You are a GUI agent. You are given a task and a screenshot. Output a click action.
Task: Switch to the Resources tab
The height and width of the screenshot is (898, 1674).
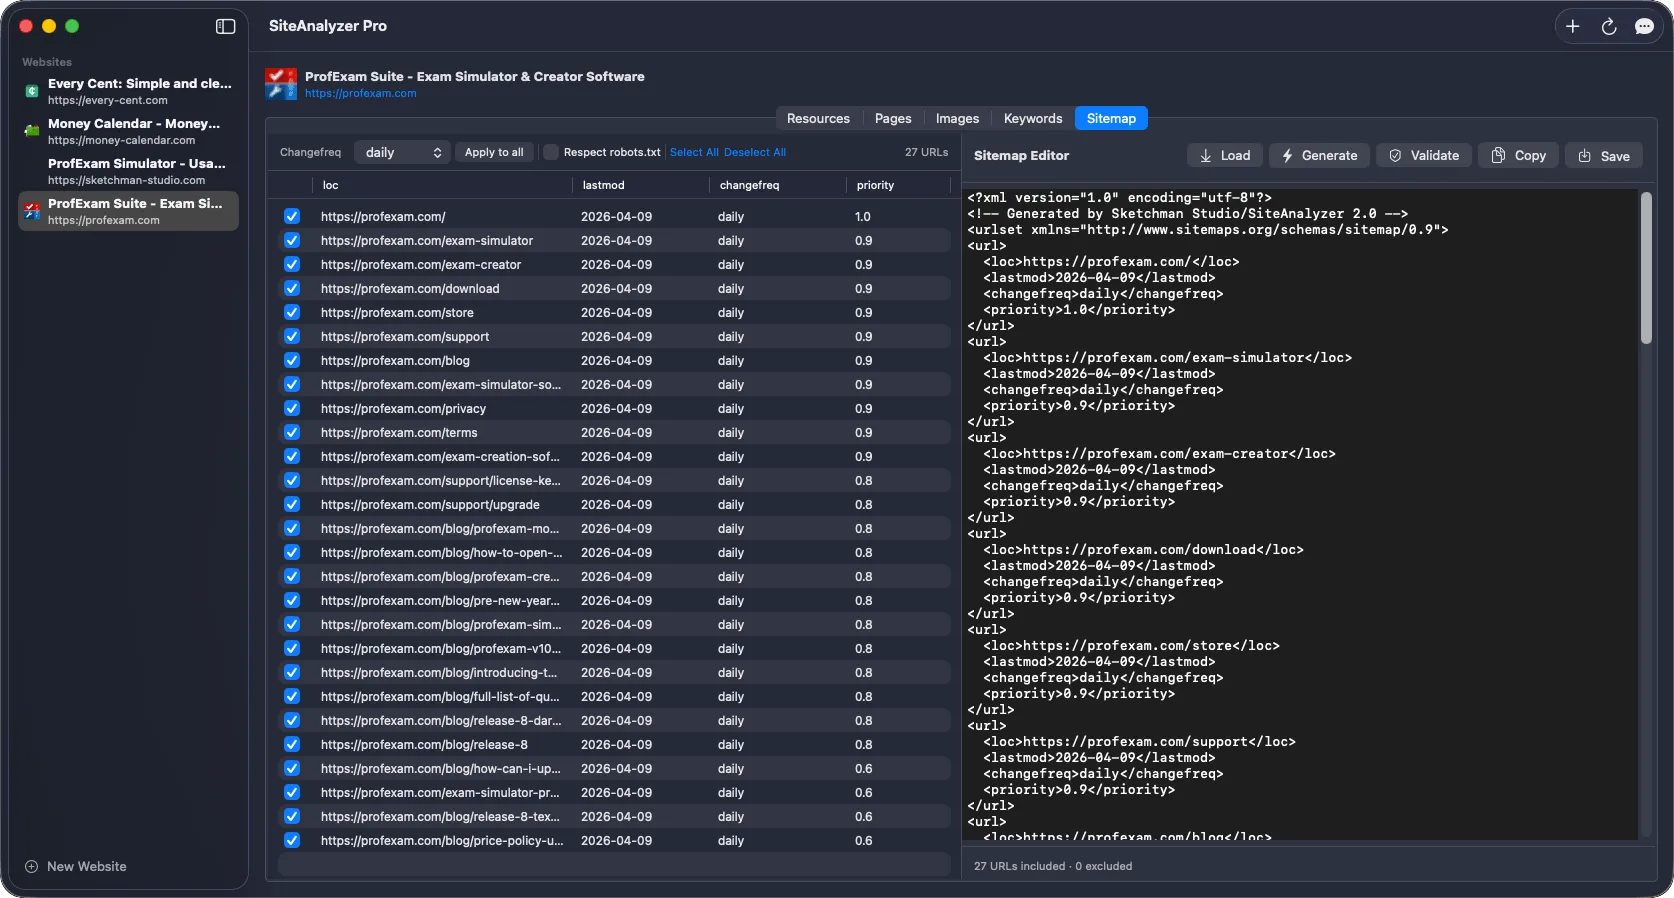[818, 118]
